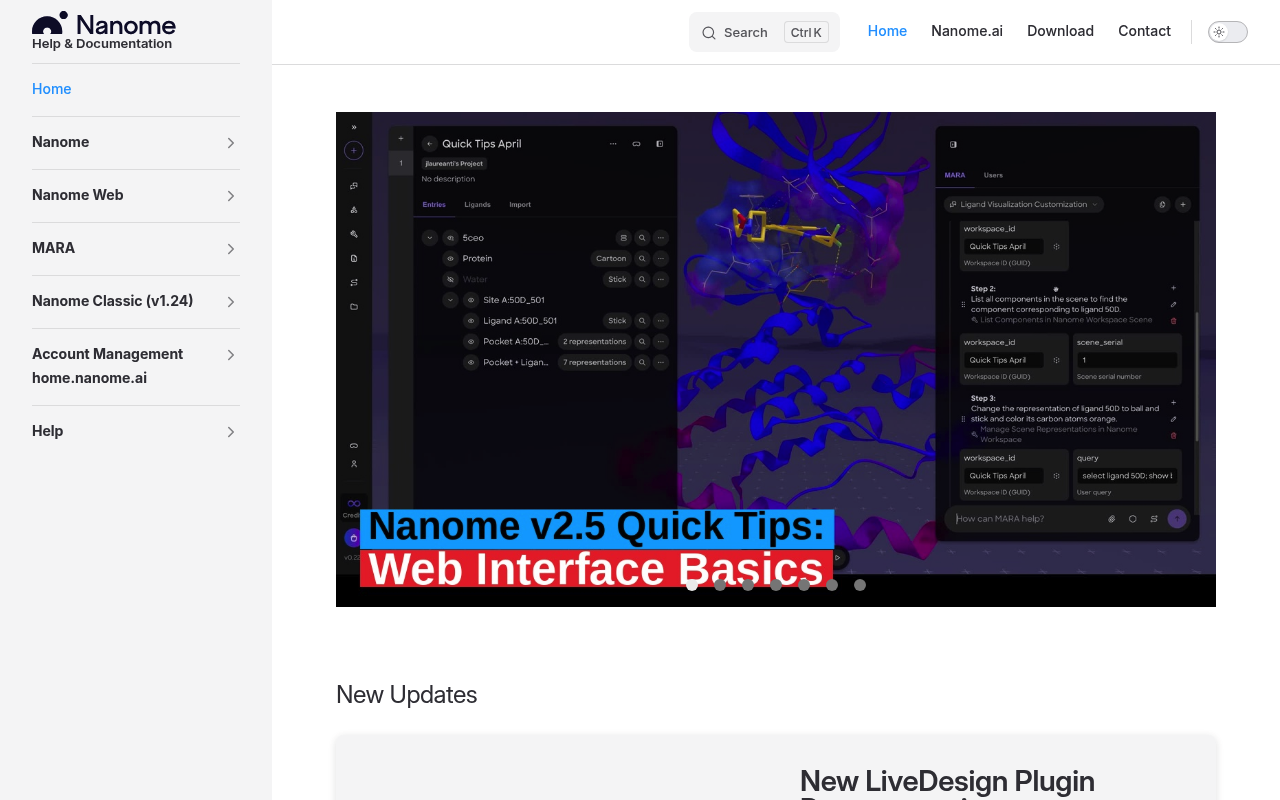The image size is (1280, 800).
Task: Open the Help sidebar label
Action: click(48, 431)
